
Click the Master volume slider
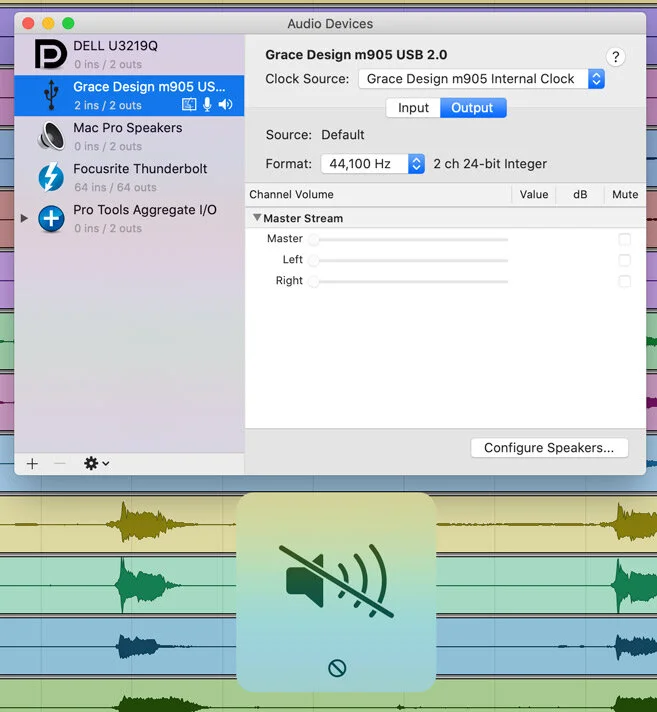tap(408, 239)
